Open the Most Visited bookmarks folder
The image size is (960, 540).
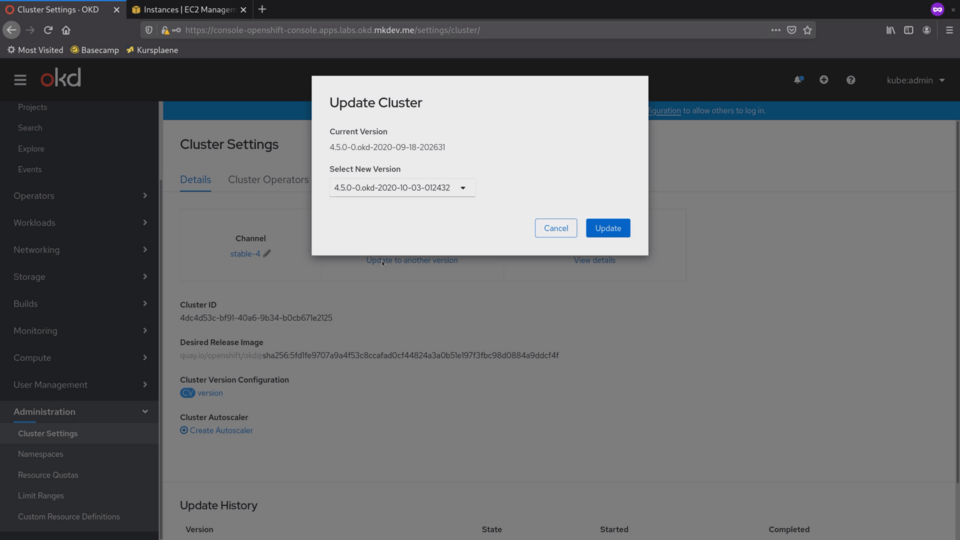(x=35, y=50)
